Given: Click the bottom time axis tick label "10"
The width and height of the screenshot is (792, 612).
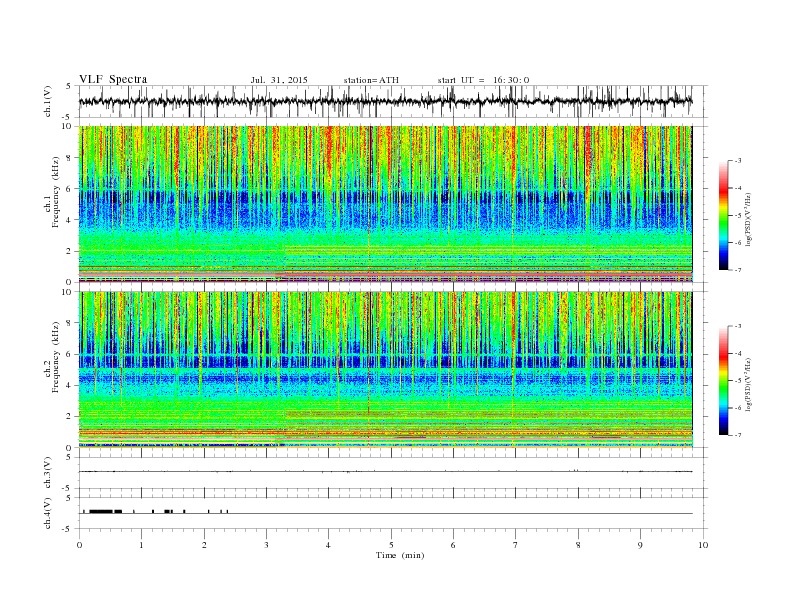Looking at the screenshot, I should (703, 545).
